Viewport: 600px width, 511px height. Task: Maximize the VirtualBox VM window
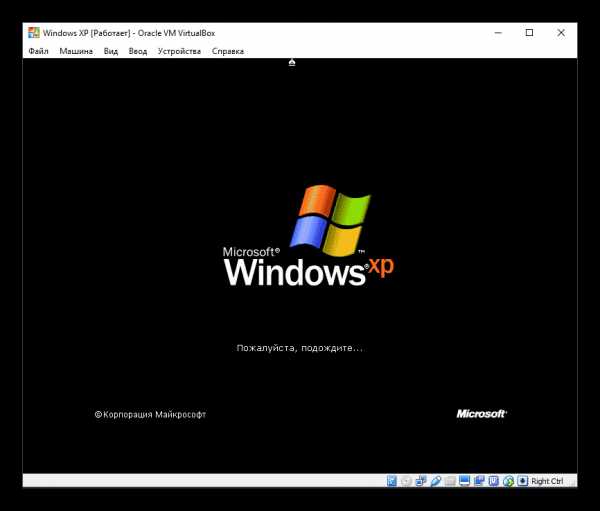[x=529, y=33]
